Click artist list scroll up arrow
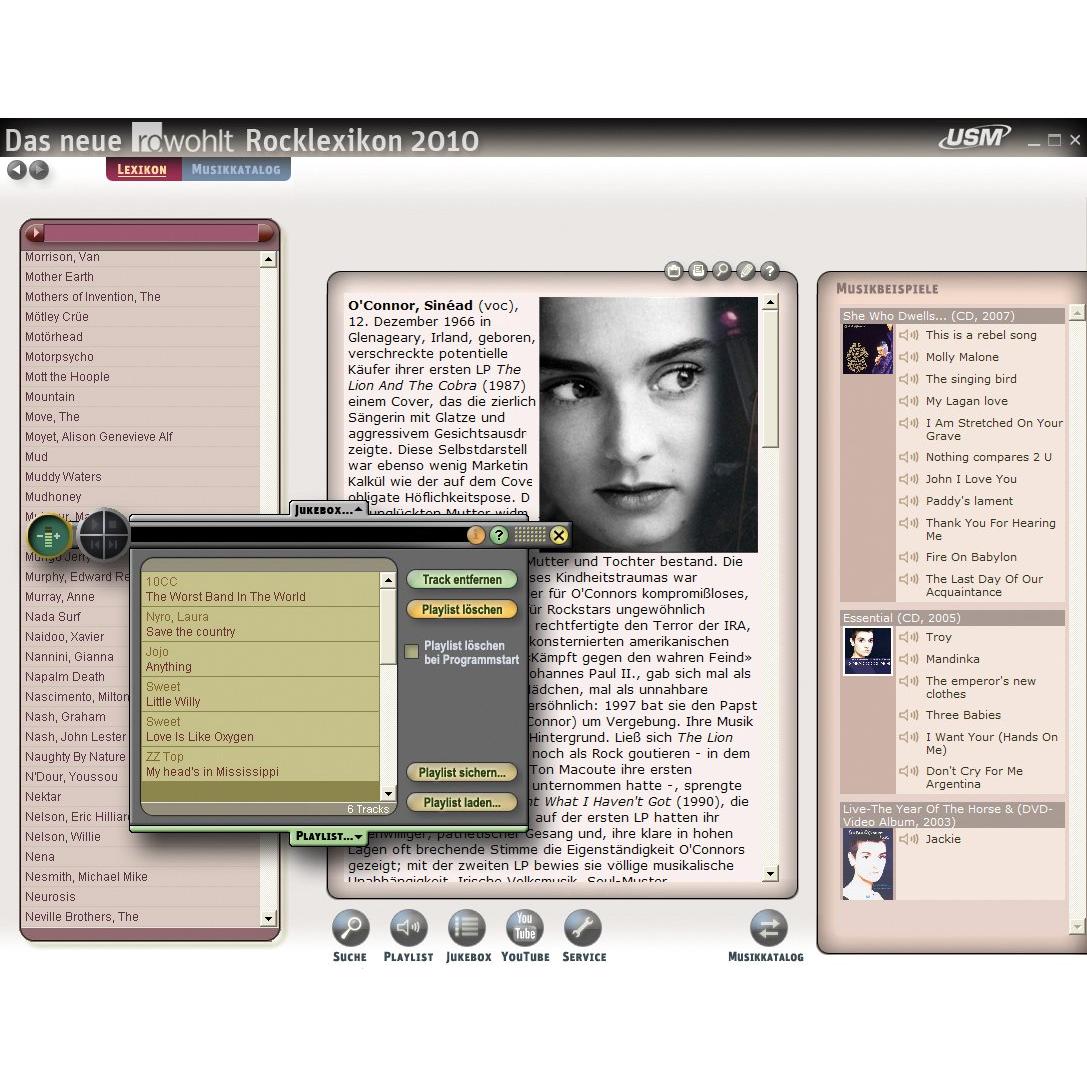This screenshot has height=1087, width=1087. click(268, 259)
